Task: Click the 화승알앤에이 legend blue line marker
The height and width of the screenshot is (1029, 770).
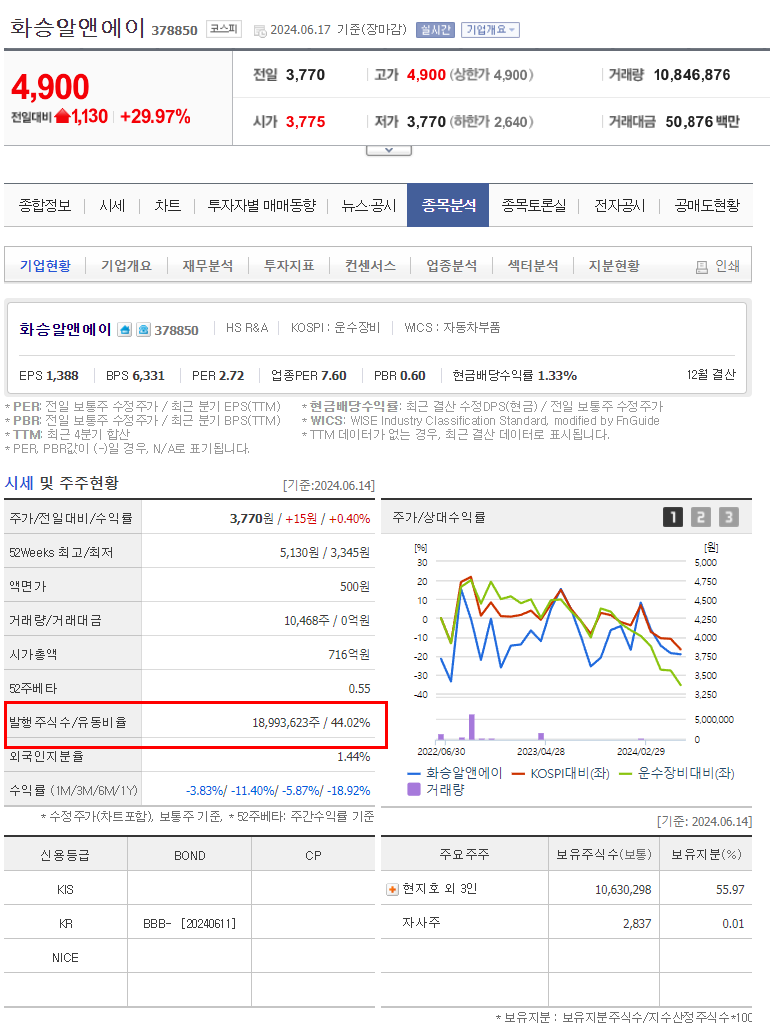Action: [x=414, y=774]
